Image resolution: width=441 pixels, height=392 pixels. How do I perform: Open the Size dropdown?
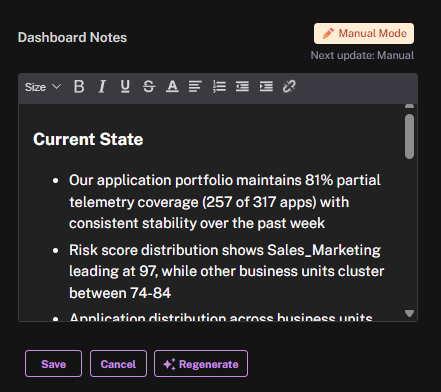pyautogui.click(x=43, y=87)
